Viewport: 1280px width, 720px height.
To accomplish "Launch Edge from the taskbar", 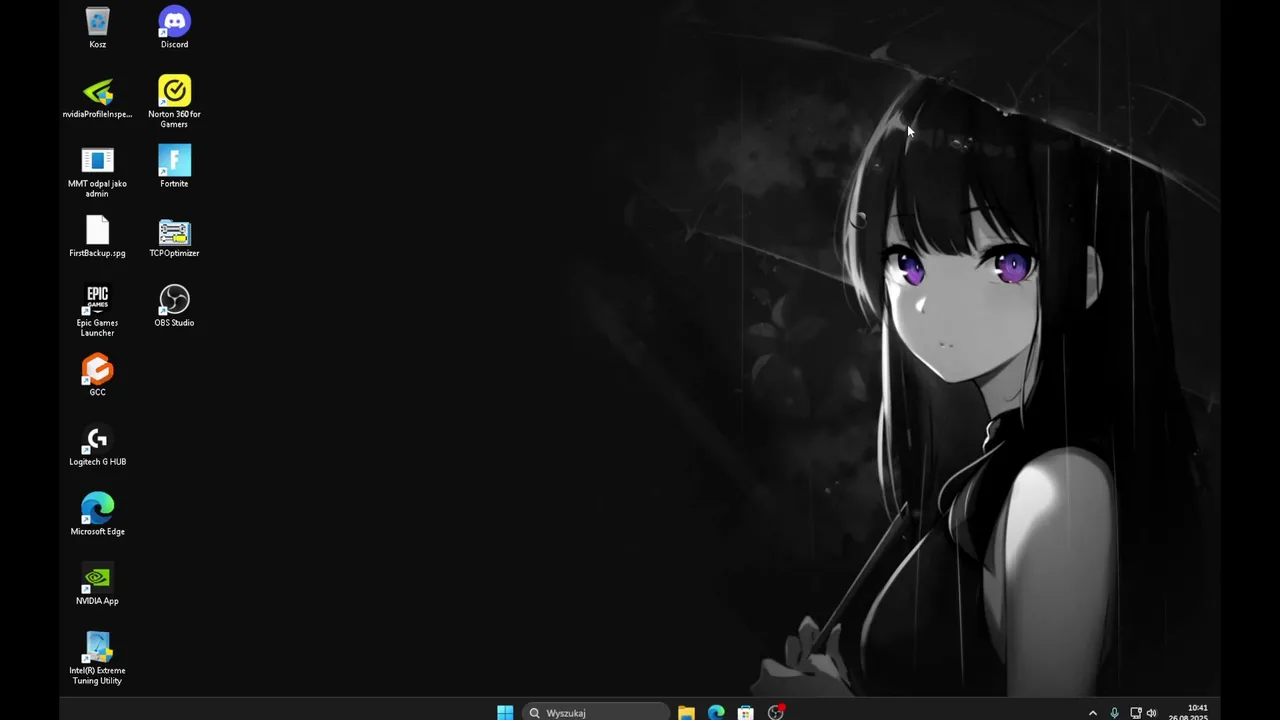I will point(716,712).
